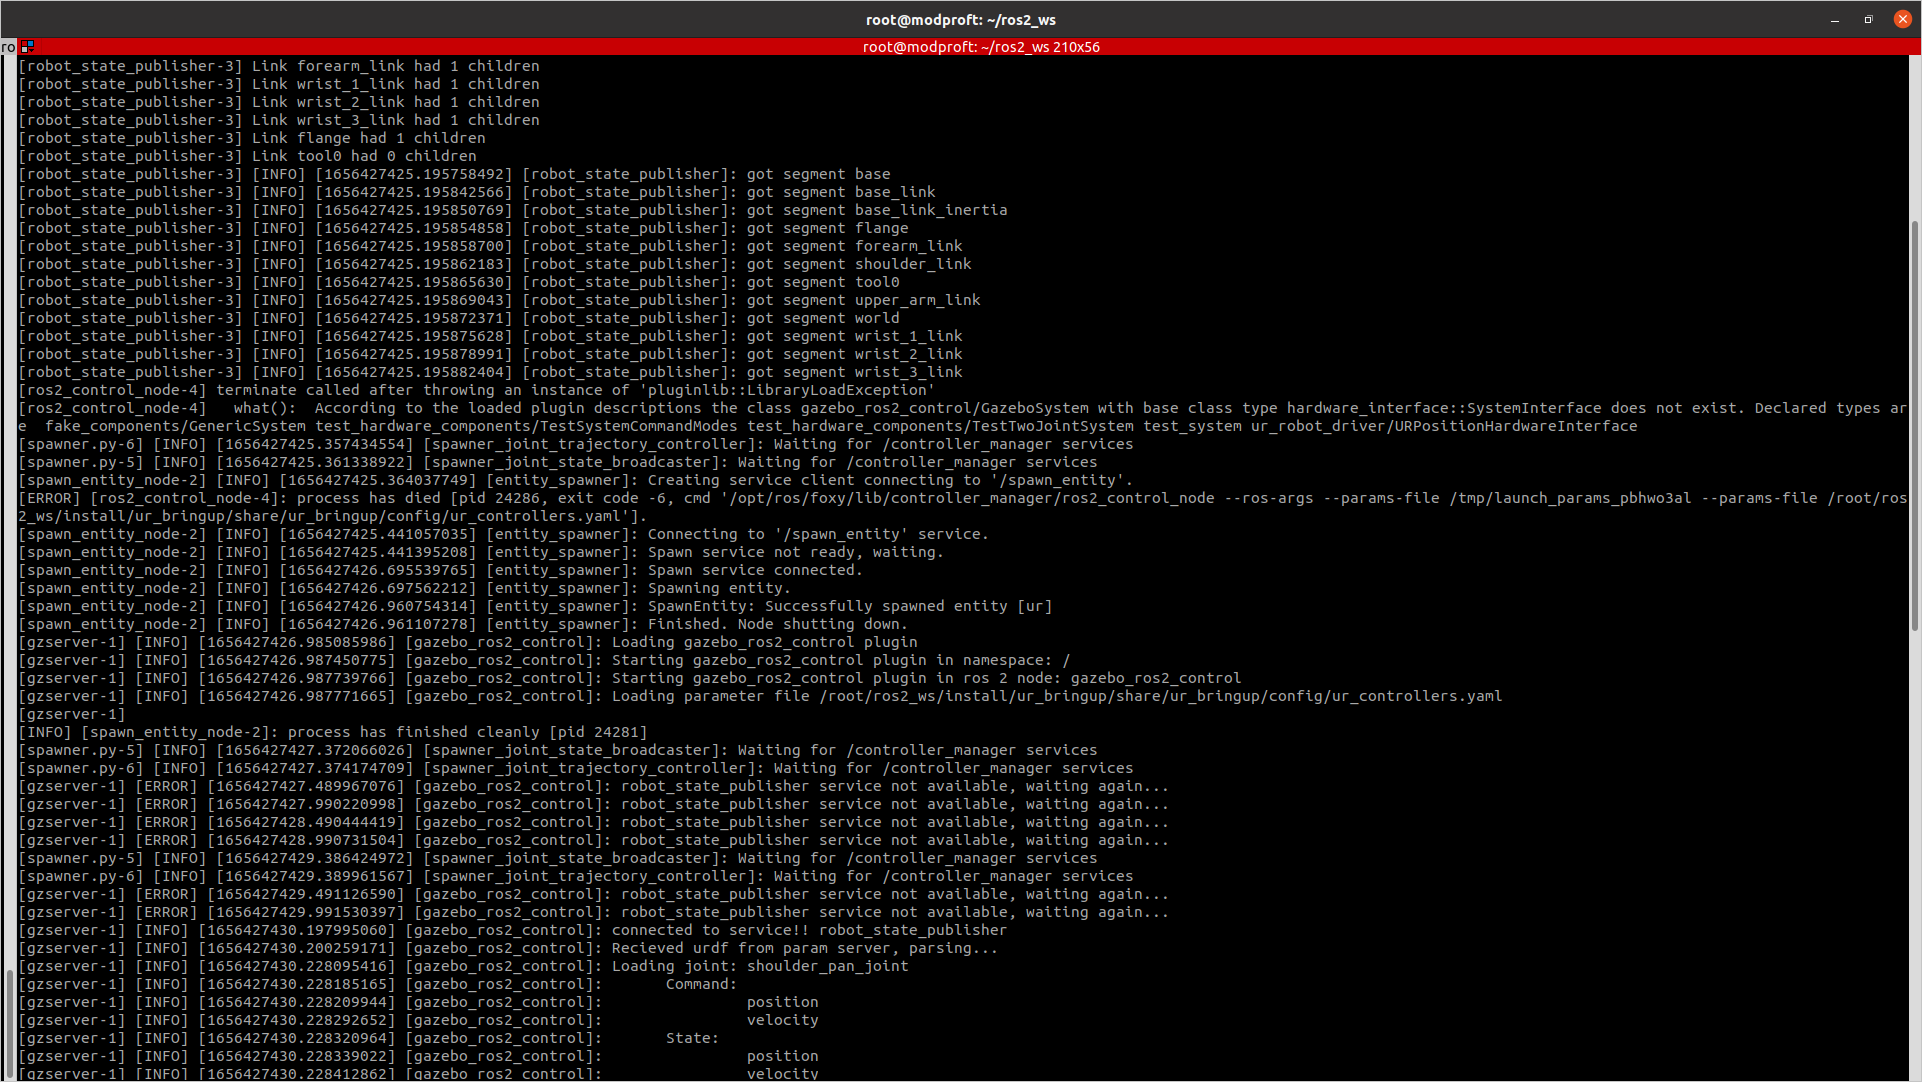Click the line 'Link wrist_1_link had 1 children'
The height and width of the screenshot is (1082, 1922).
[x=395, y=84]
